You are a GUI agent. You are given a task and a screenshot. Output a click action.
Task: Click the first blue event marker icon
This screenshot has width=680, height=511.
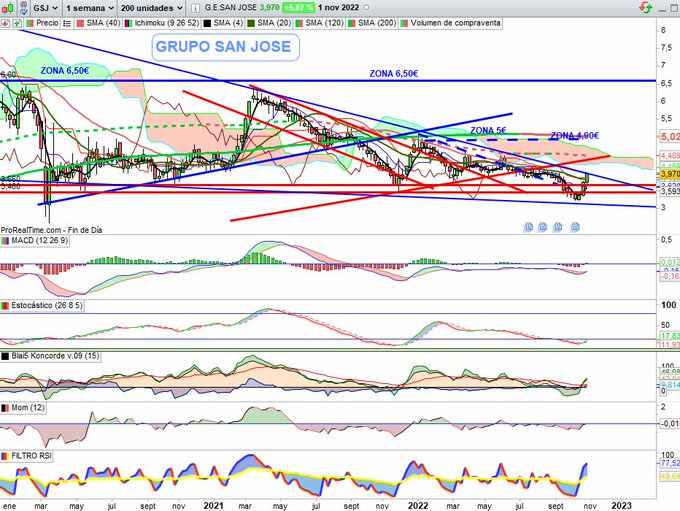point(528,227)
